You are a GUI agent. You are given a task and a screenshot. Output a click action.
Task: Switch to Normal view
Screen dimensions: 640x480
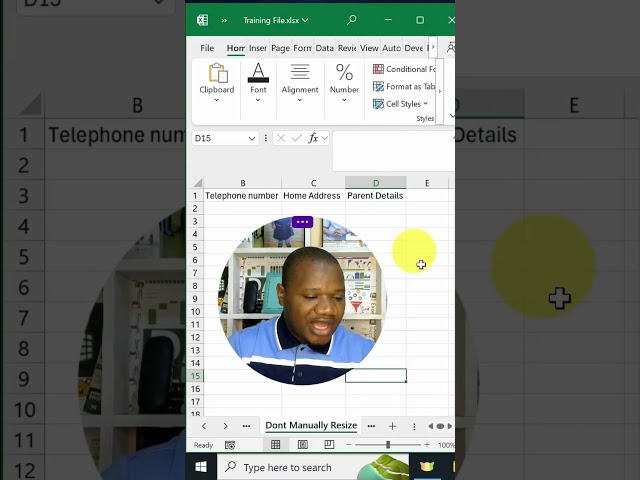tap(276, 444)
